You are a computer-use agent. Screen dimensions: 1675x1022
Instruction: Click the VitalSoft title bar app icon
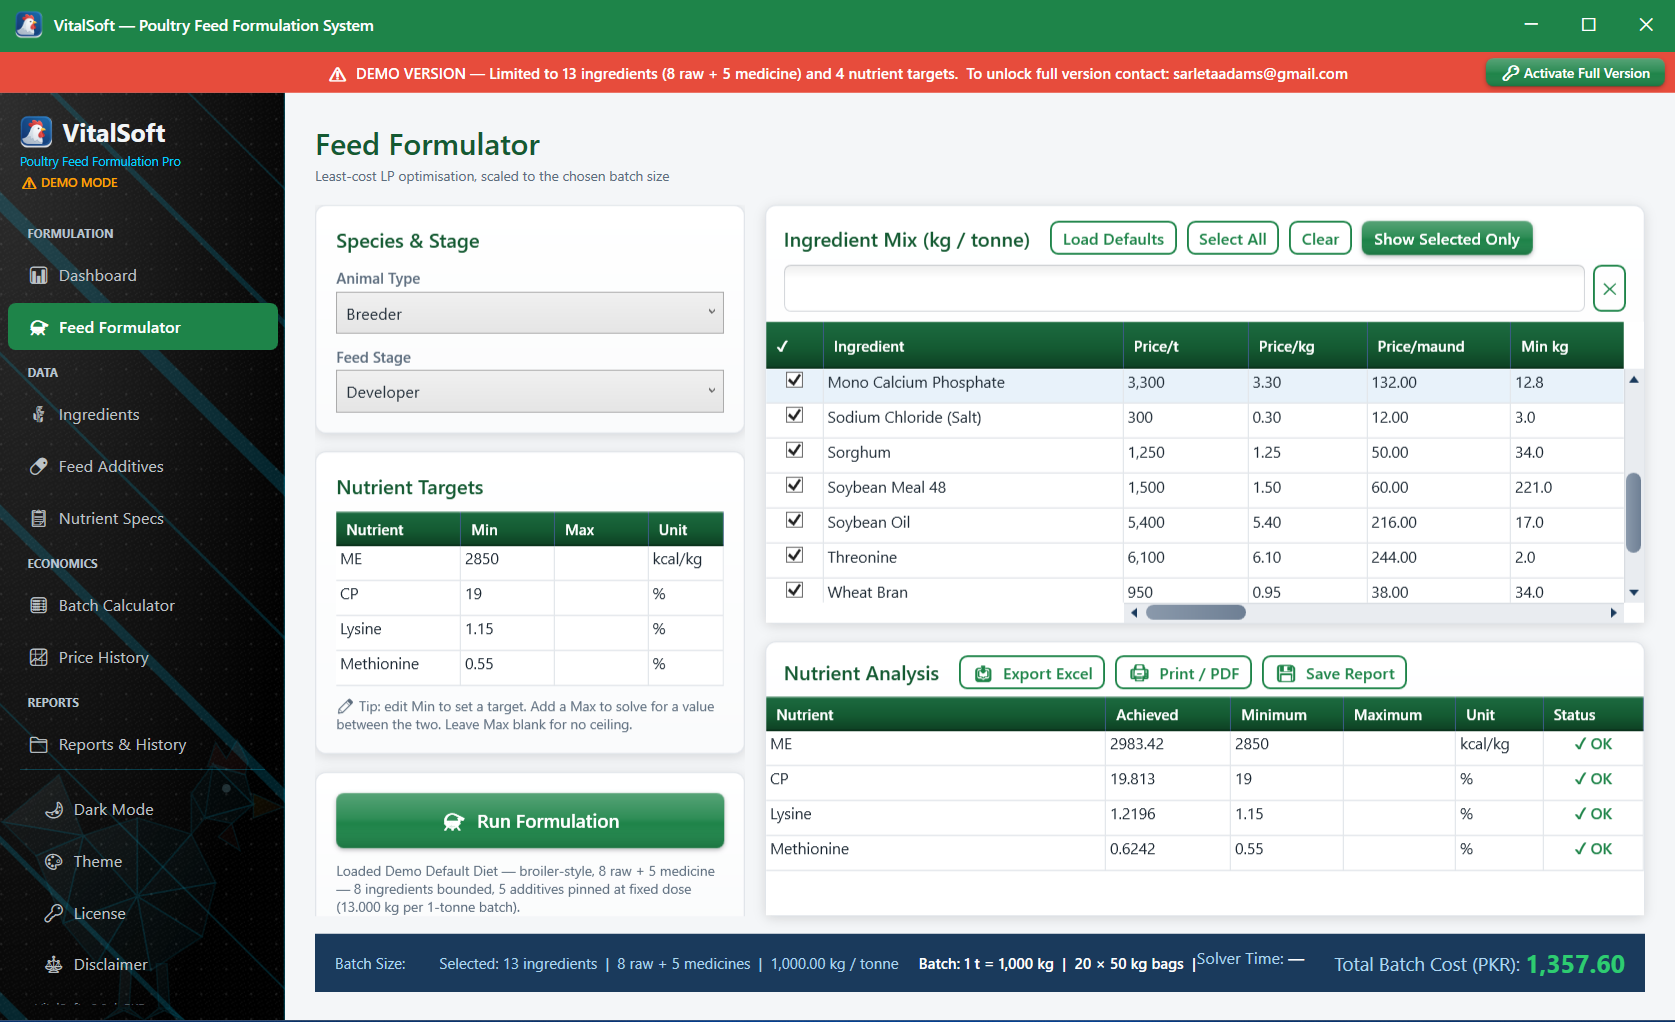29,25
